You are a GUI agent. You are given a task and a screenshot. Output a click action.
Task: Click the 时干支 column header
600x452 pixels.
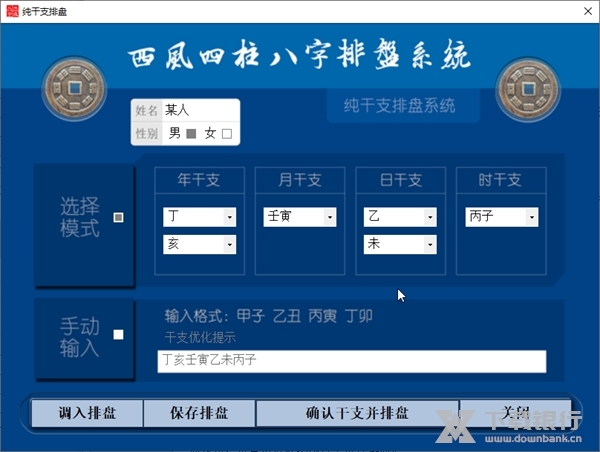[x=501, y=180]
